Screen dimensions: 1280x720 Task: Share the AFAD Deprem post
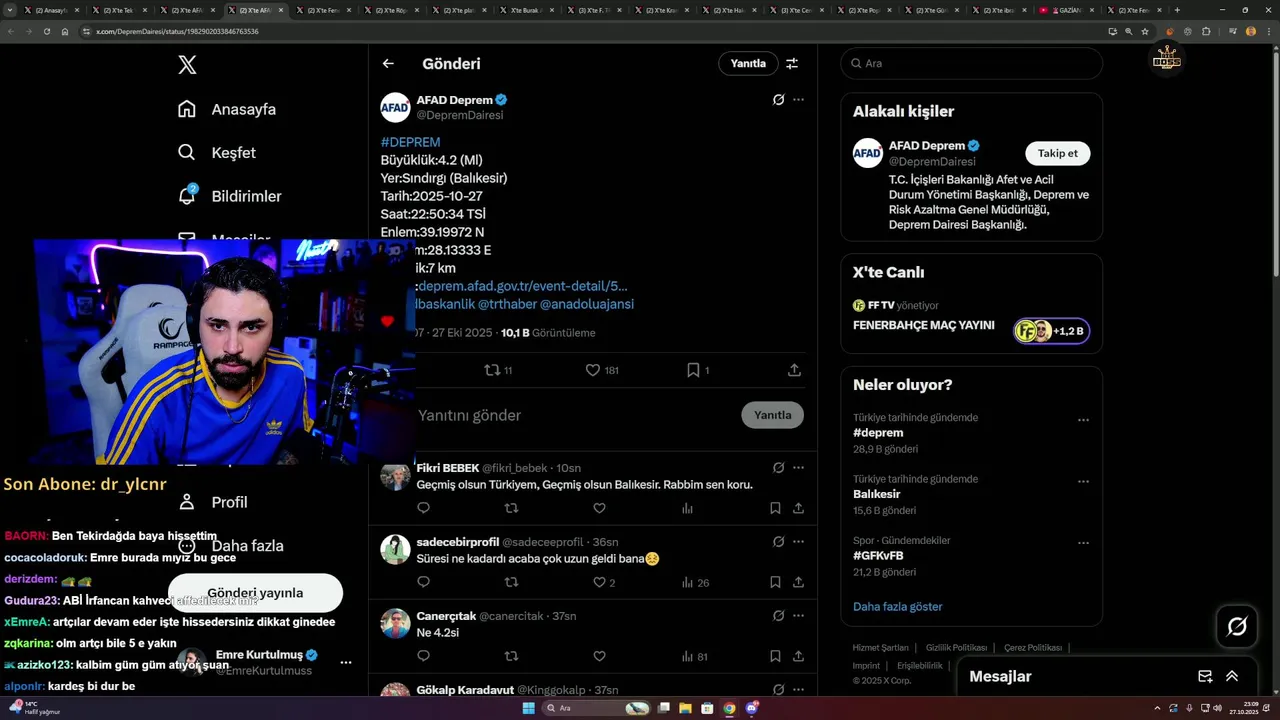(x=794, y=370)
